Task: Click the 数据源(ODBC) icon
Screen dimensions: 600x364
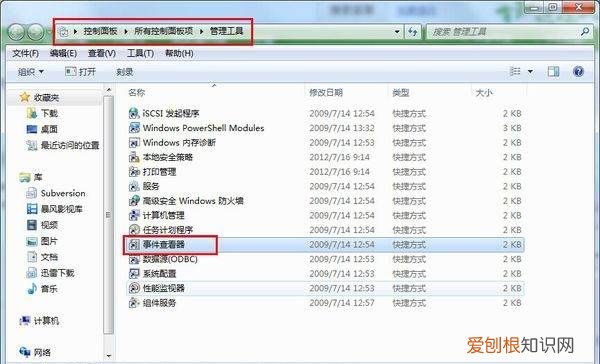Action: coord(134,259)
